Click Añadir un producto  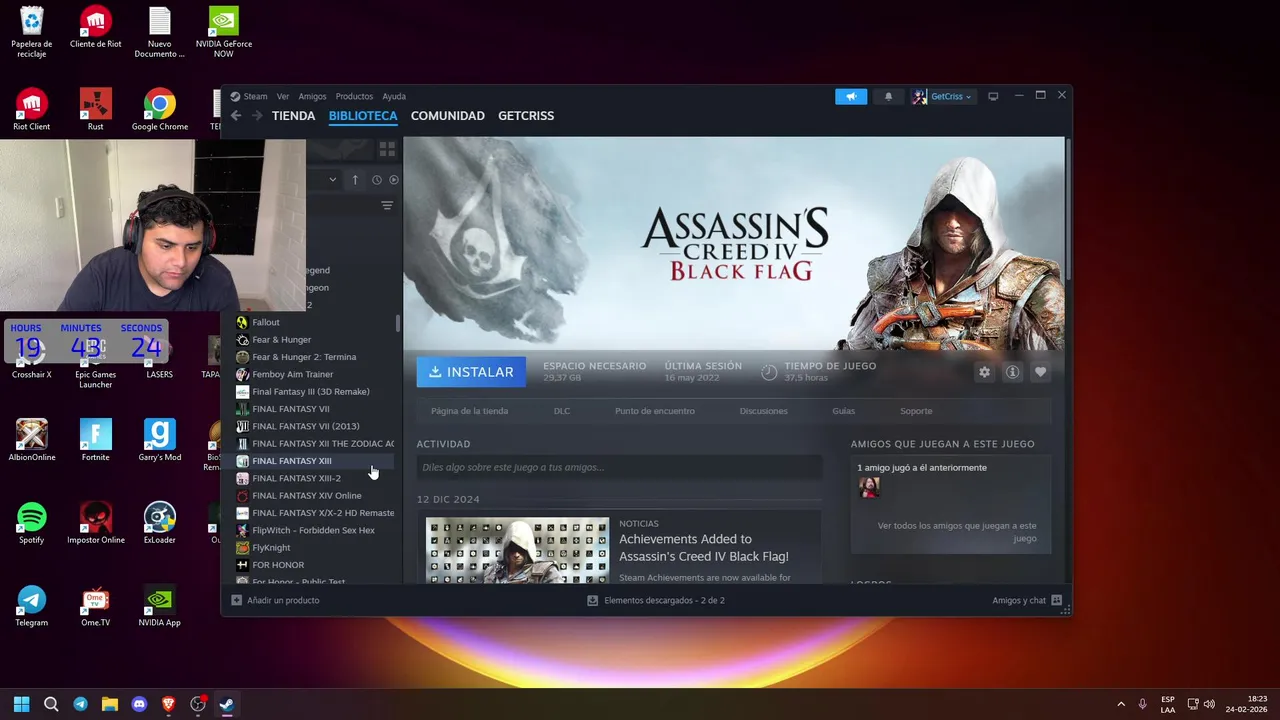(283, 600)
